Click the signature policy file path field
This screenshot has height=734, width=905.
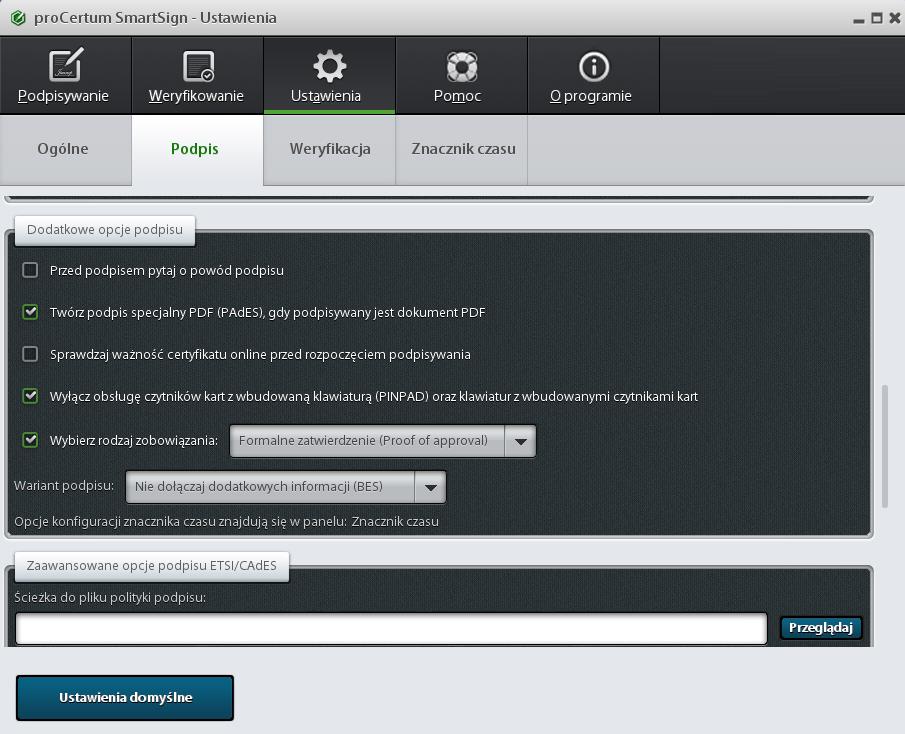pos(391,628)
